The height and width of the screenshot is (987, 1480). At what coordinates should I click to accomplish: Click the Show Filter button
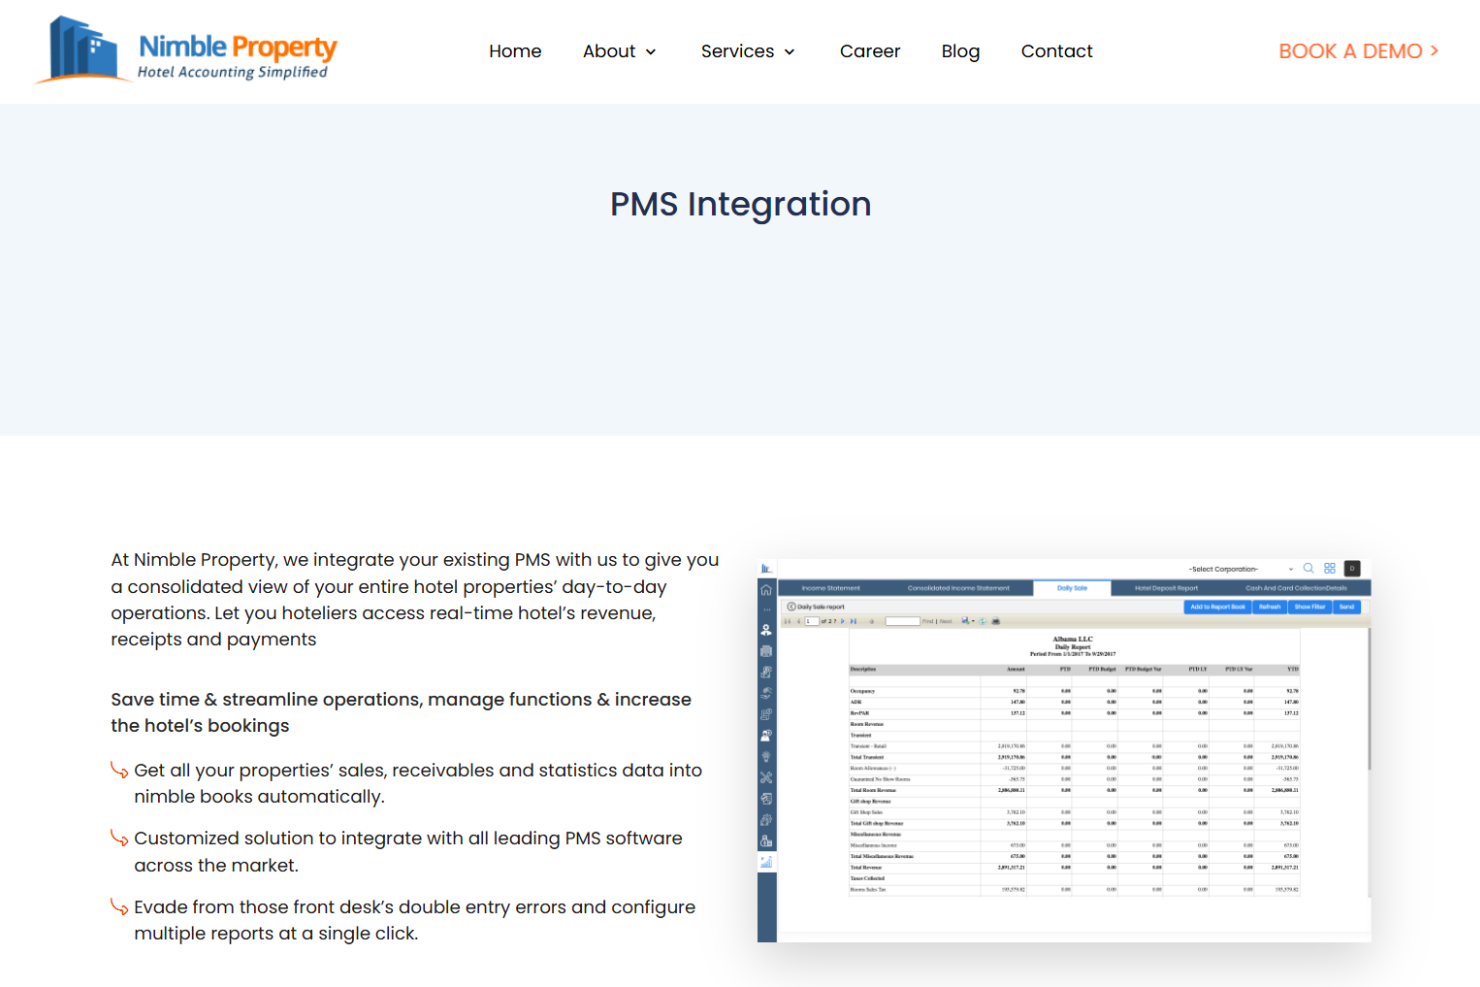coord(1310,607)
